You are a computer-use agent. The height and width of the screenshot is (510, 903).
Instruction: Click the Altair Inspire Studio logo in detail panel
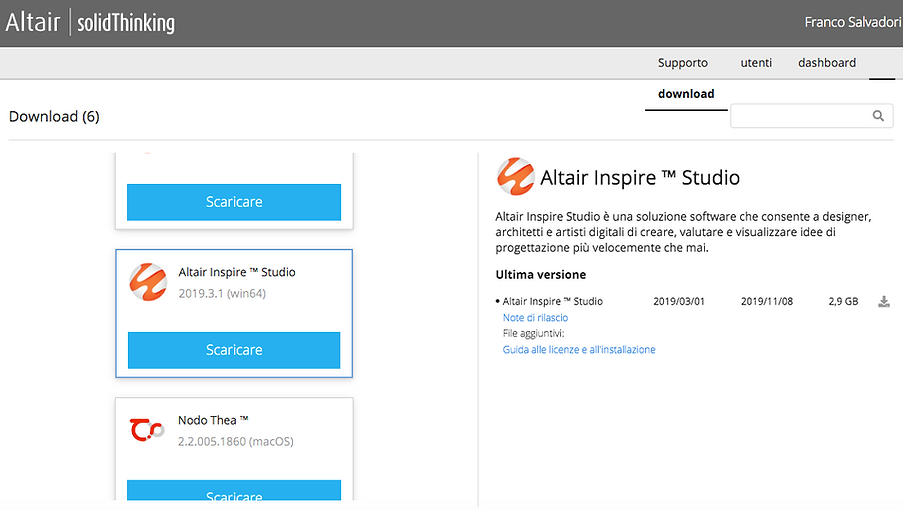[x=515, y=177]
